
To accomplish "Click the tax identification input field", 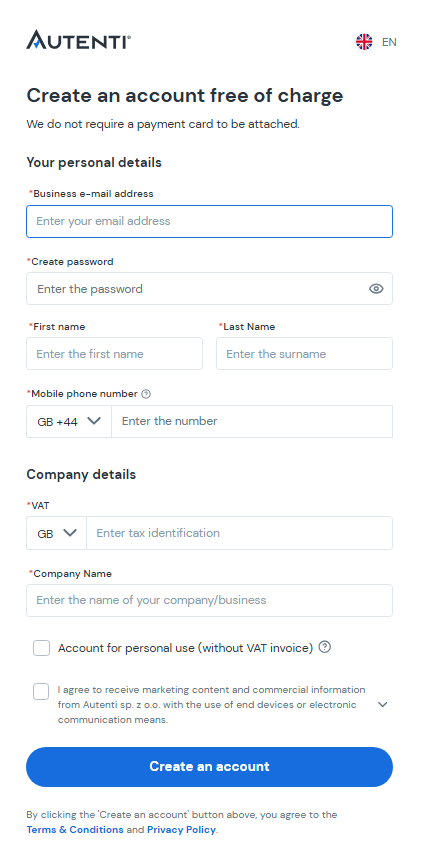I will click(239, 533).
